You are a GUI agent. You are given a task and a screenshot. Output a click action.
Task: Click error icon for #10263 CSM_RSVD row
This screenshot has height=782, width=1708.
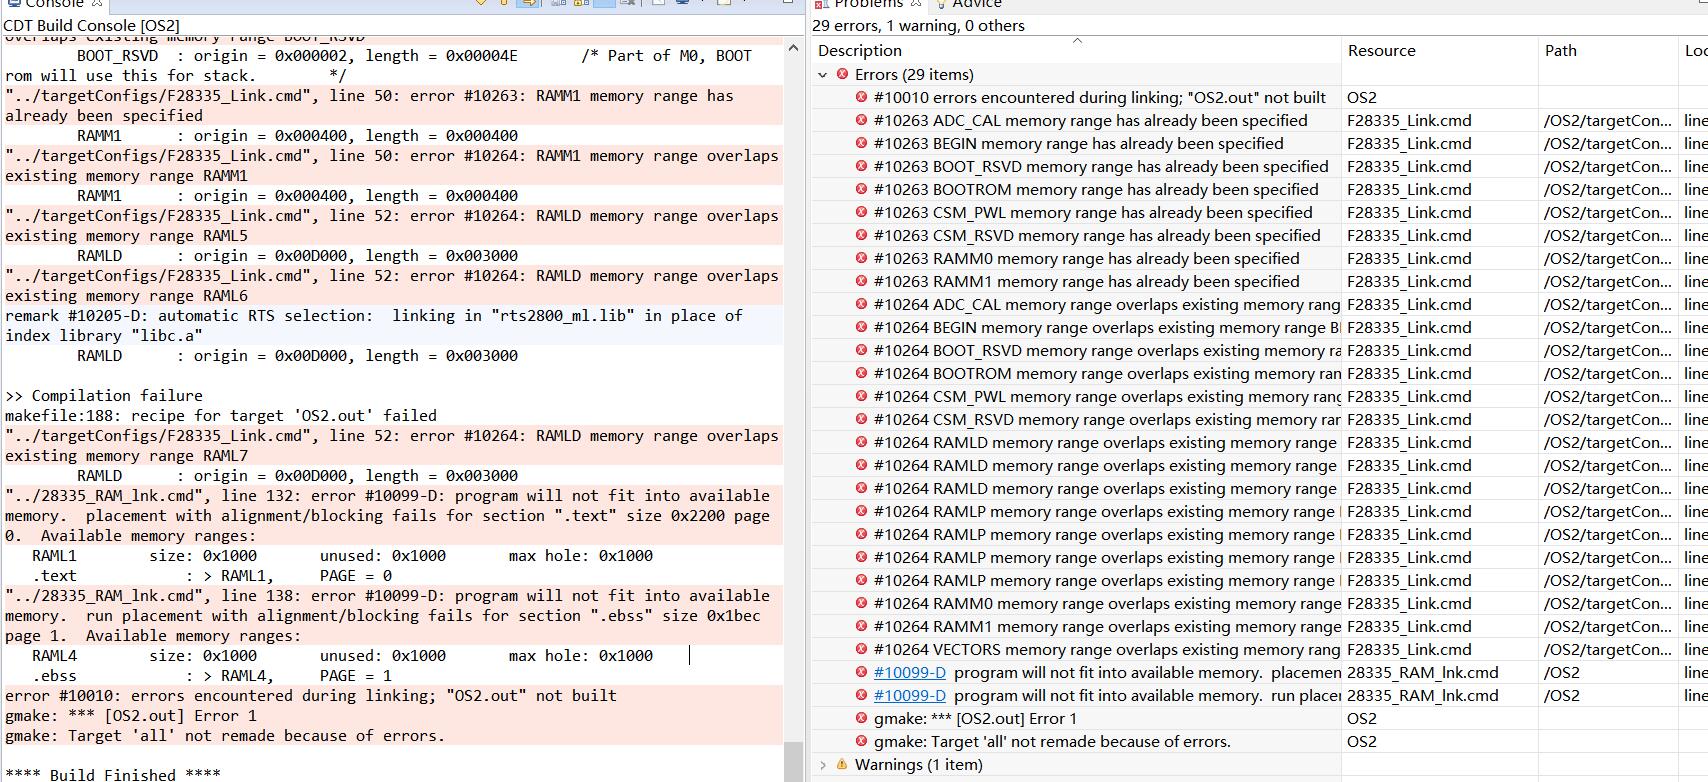pyautogui.click(x=861, y=235)
